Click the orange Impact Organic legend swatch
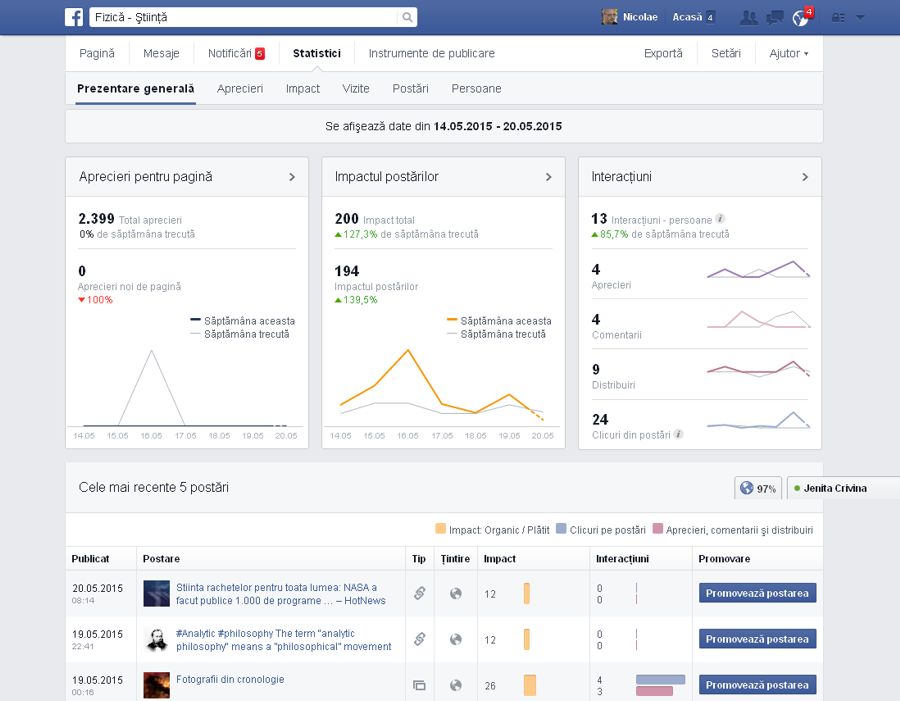Viewport: 900px width, 701px height. (440, 529)
